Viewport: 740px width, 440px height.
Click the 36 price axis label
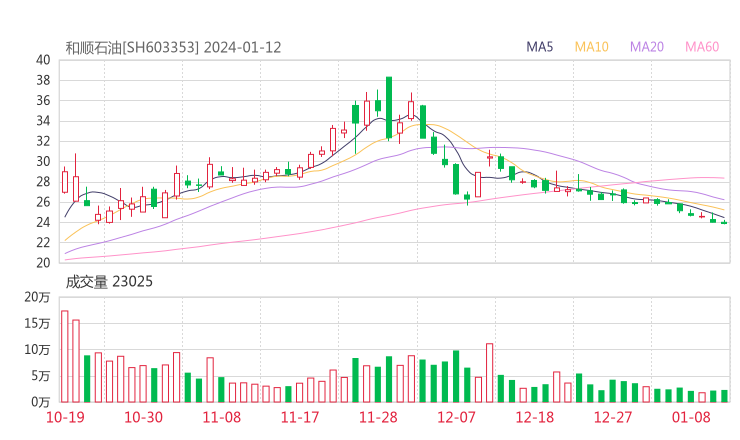(43, 101)
